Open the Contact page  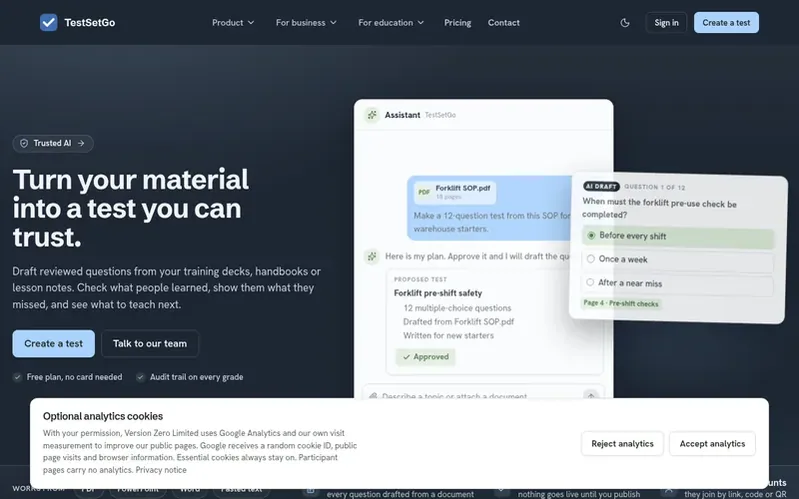[x=503, y=22]
